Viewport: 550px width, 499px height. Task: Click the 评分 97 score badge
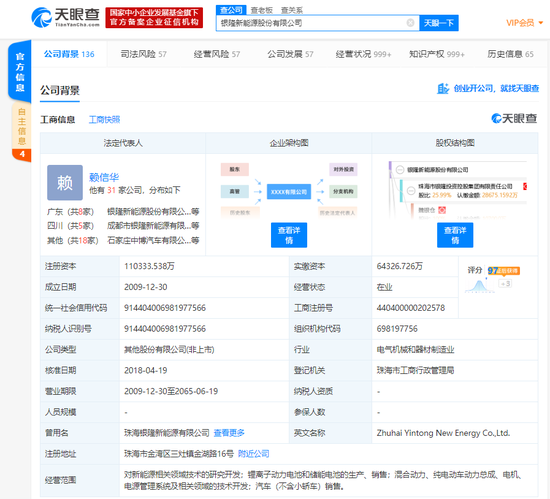coord(503,270)
